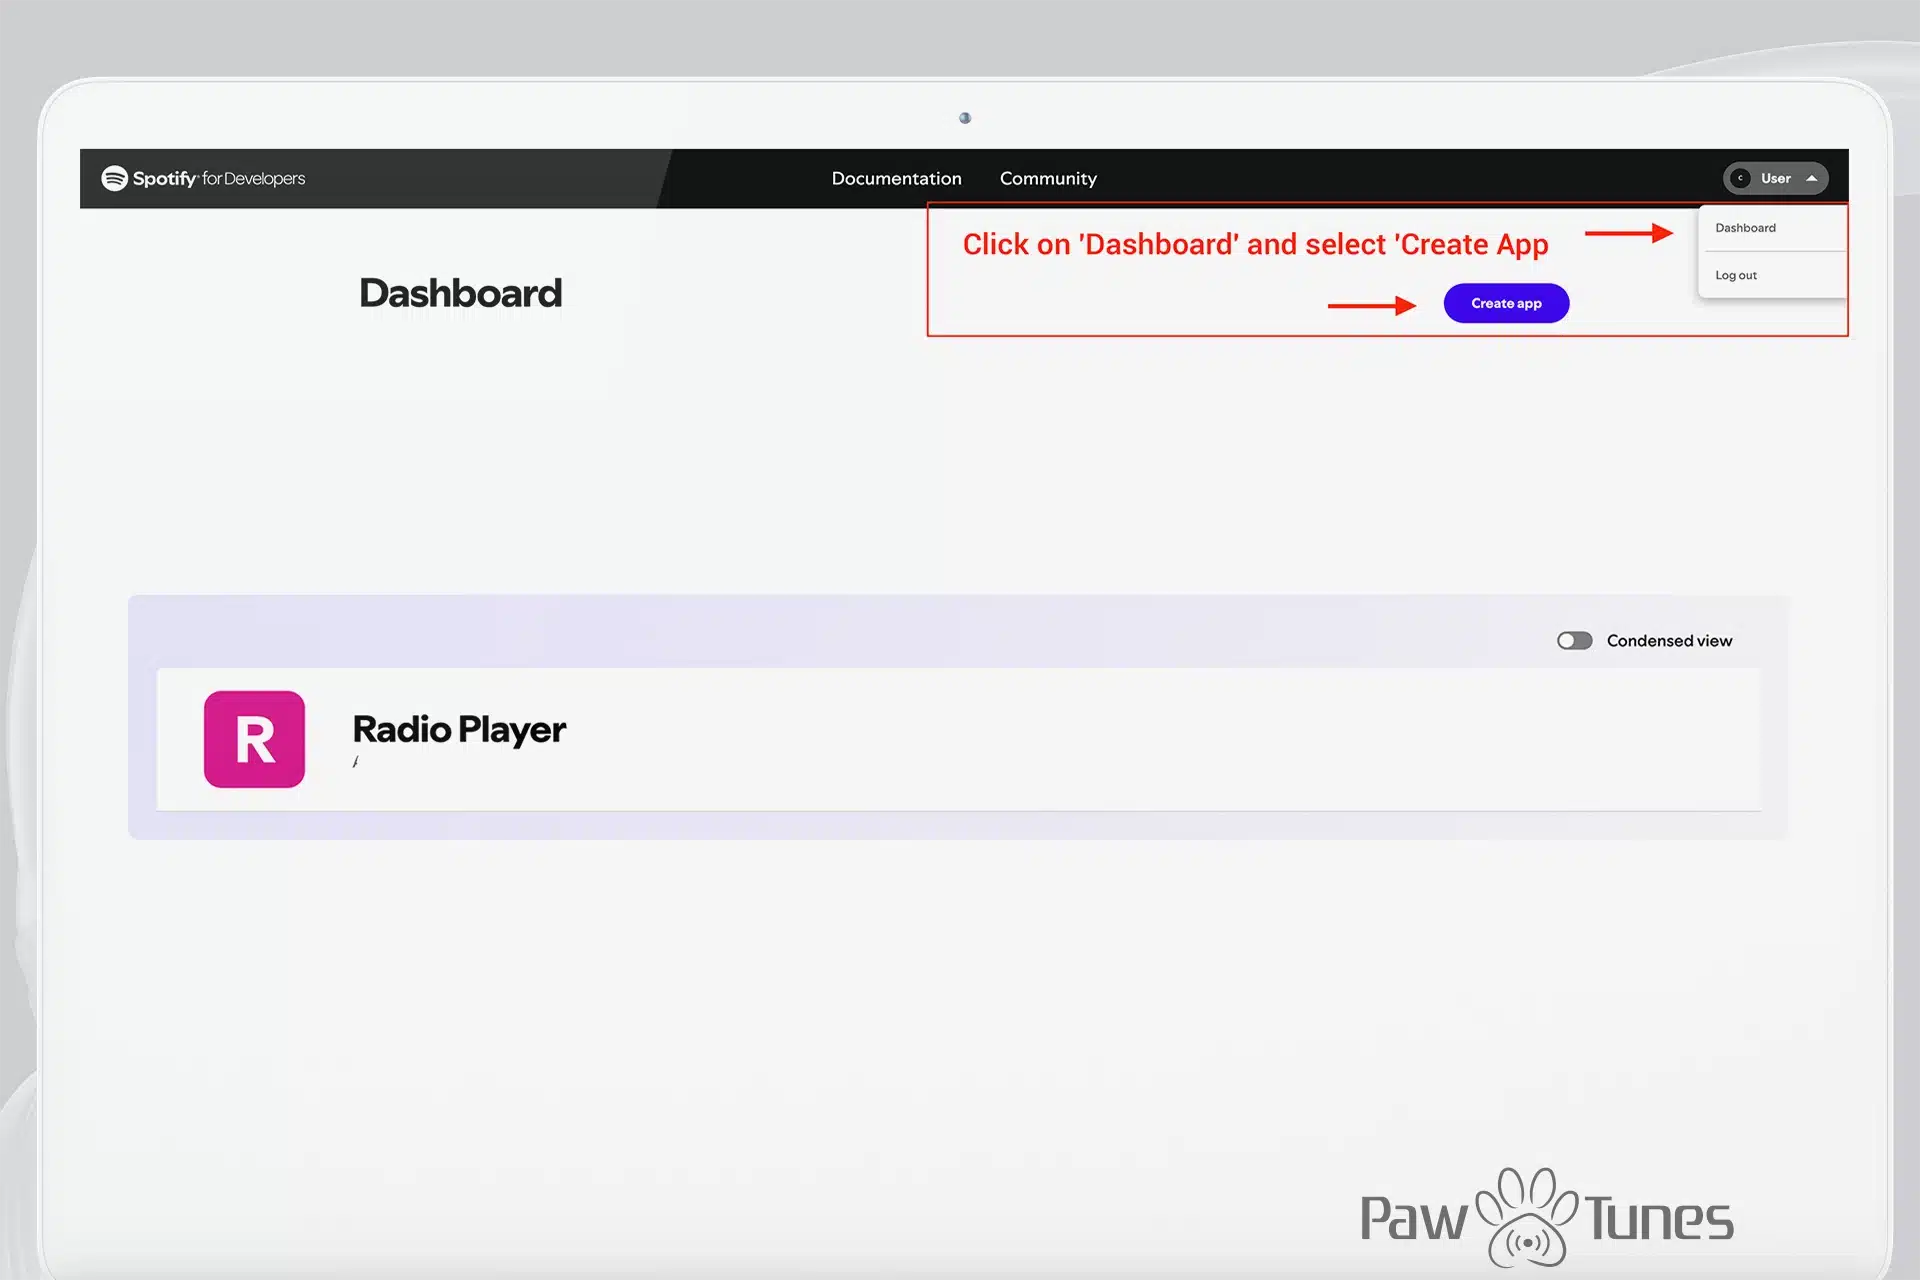Screen dimensions: 1920x1280
Task: Click the Create app button
Action: 1506,303
